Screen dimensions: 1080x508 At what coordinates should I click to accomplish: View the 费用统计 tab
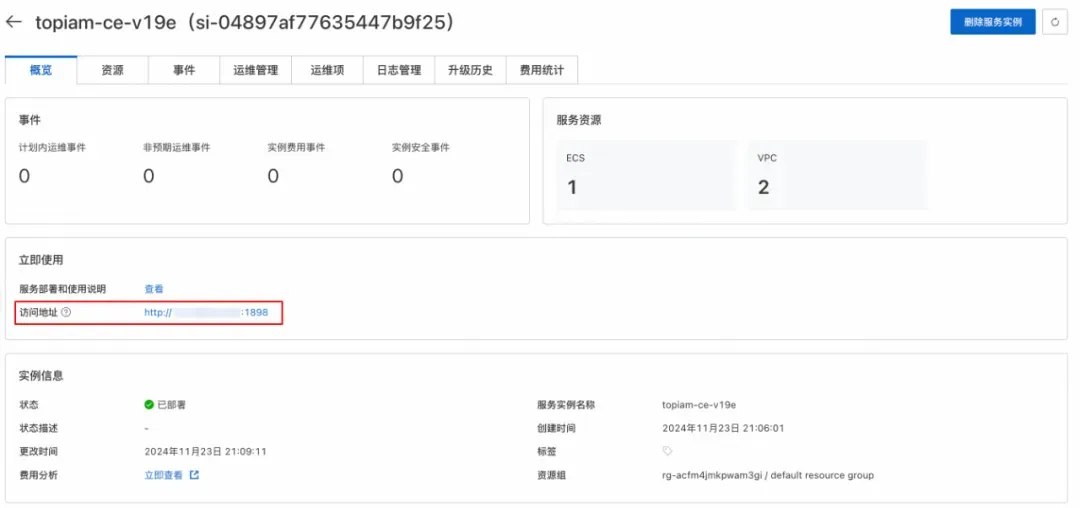pos(542,70)
